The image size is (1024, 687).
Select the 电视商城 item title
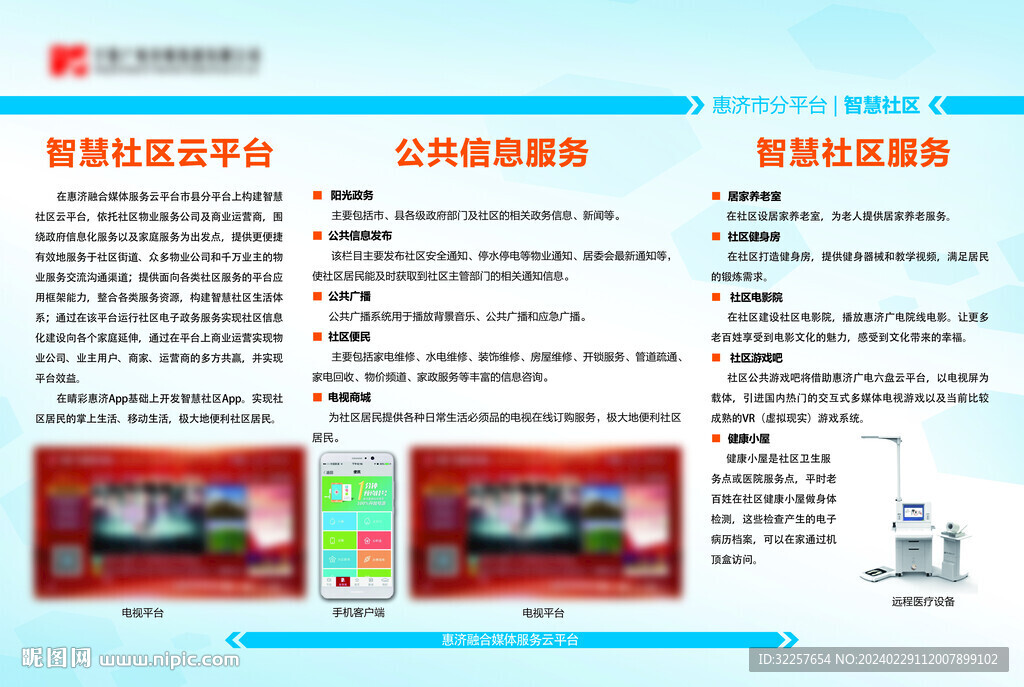pyautogui.click(x=349, y=398)
